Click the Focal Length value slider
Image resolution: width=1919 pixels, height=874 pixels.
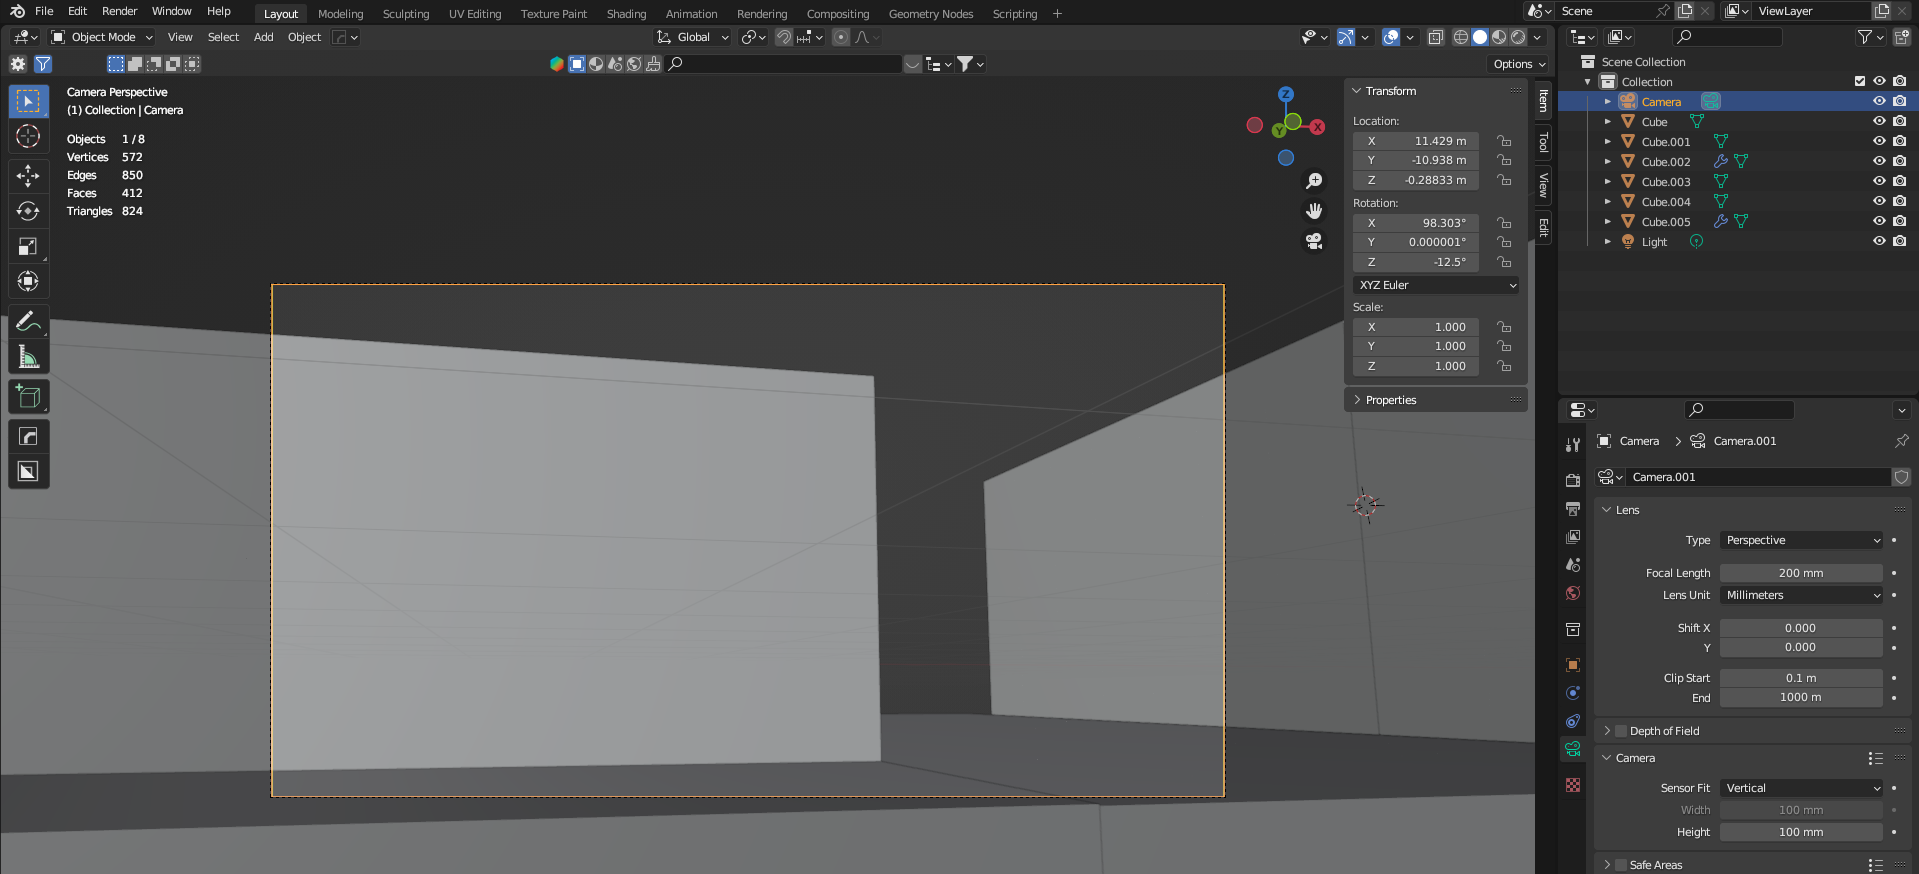coord(1800,573)
